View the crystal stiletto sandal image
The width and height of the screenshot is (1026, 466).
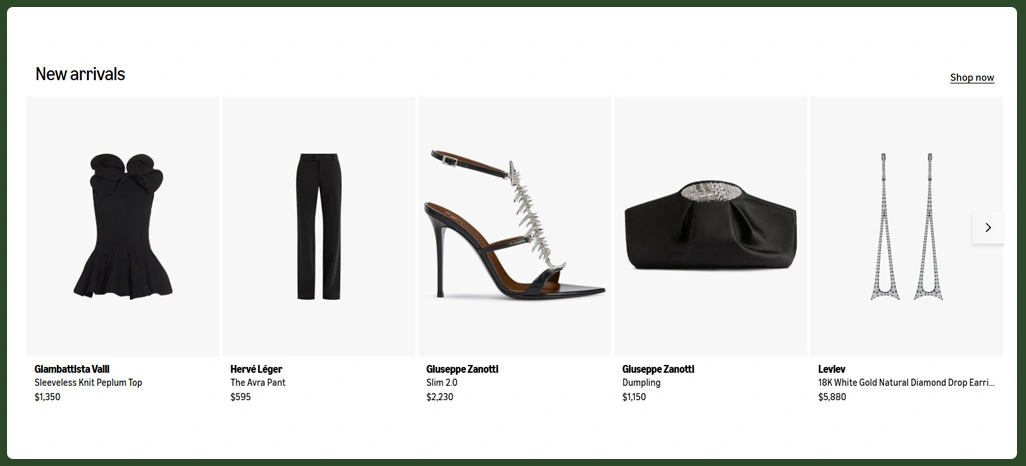pyautogui.click(x=515, y=226)
